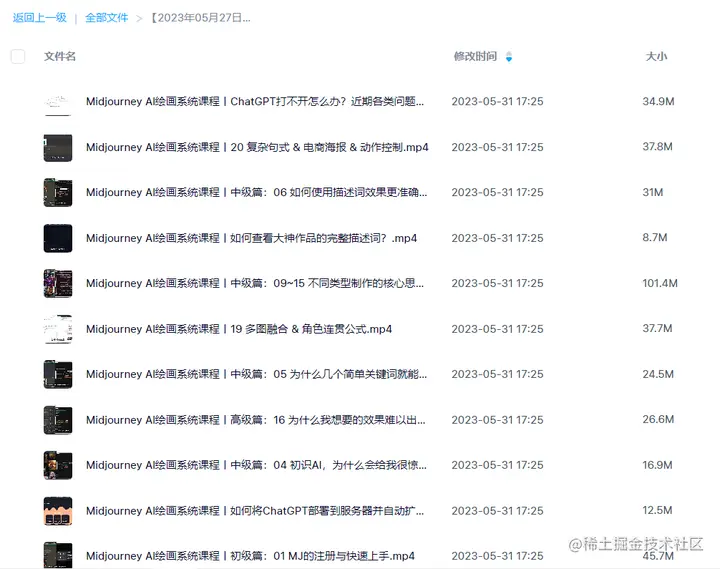This screenshot has height=569, width=720.
Task: Sort by the 大小 column header
Action: pos(656,56)
